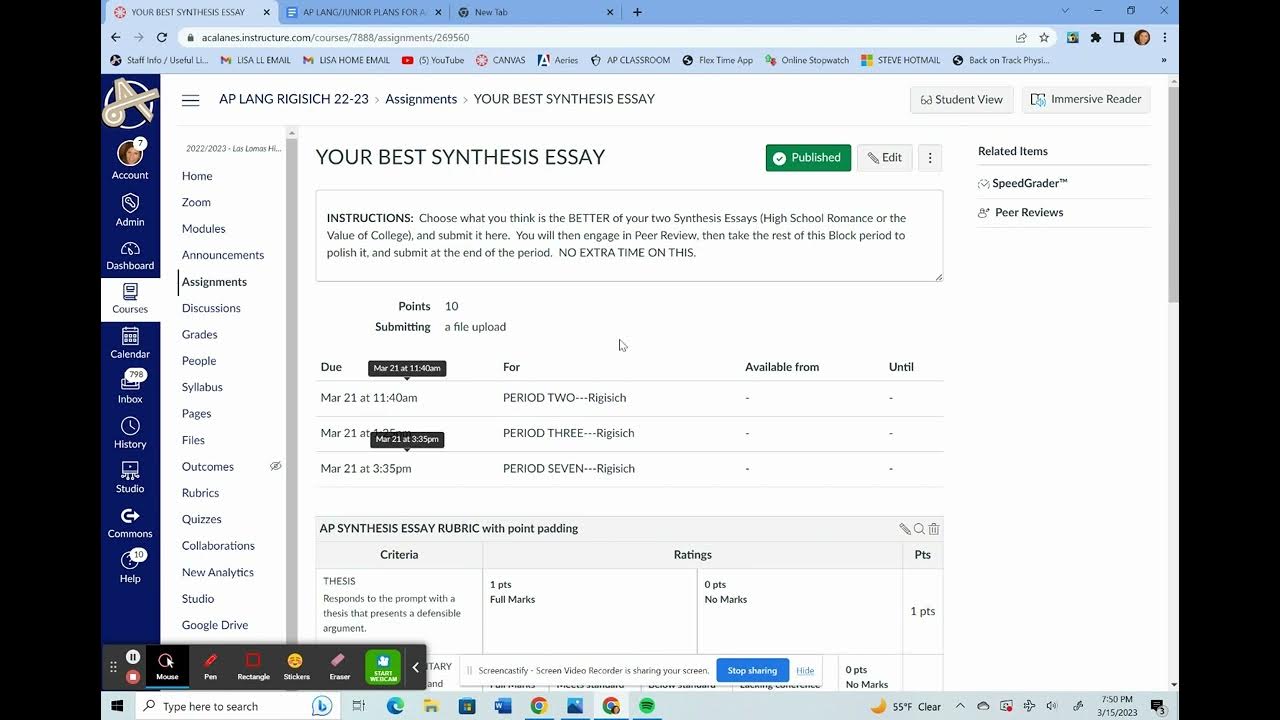Viewport: 1280px width, 720px height.
Task: Choose the Mouse tool in Screencastify
Action: [167, 666]
